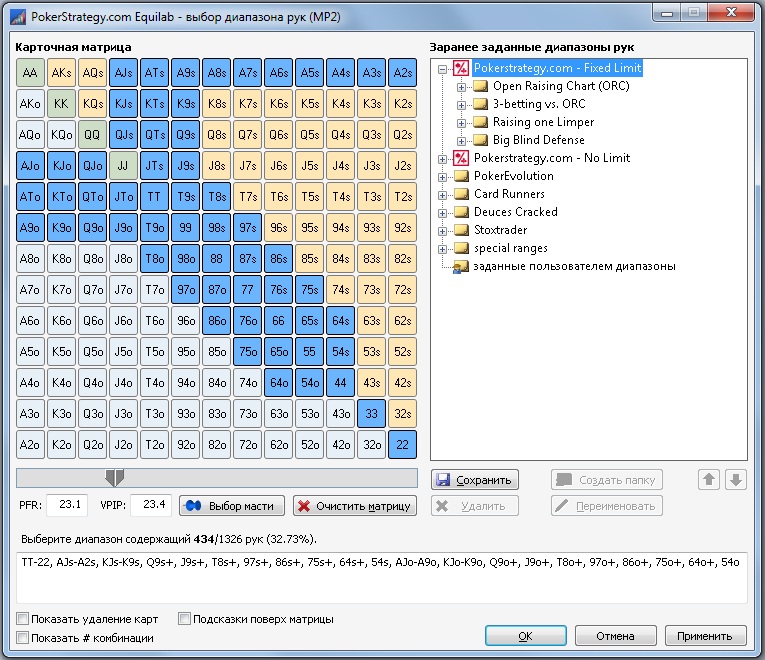Toggle the A2s hand cell

click(x=403, y=73)
